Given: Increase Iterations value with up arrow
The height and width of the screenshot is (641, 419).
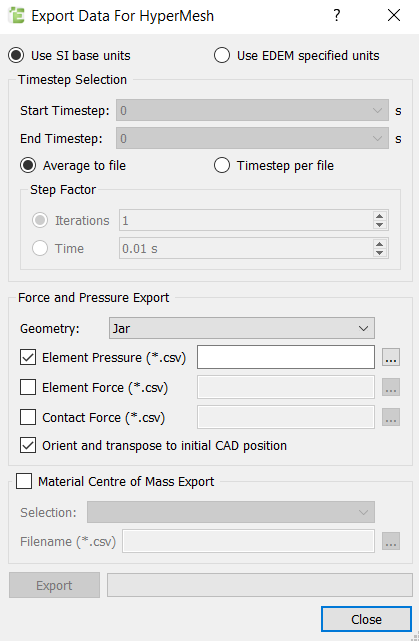Looking at the screenshot, I should click(379, 217).
